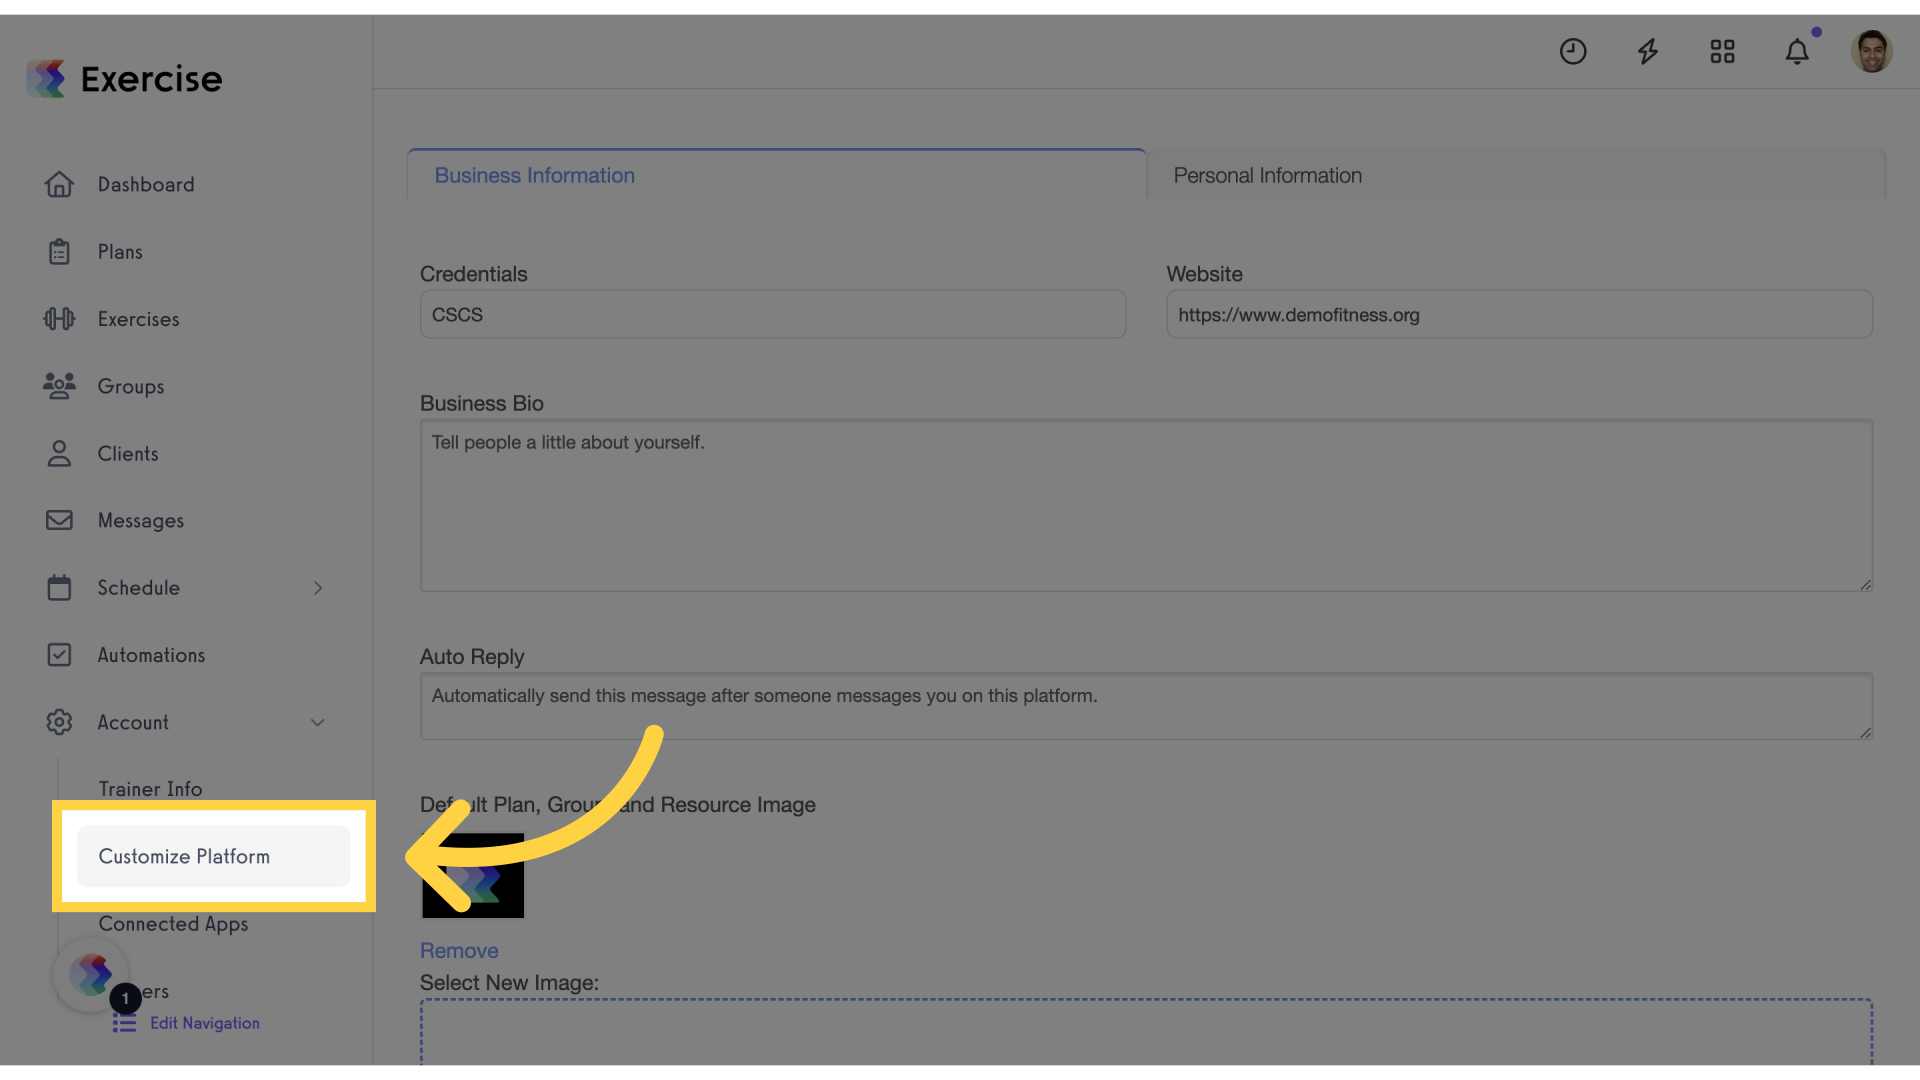Click the Account gear icon
The width and height of the screenshot is (1920, 1080).
coord(59,722)
